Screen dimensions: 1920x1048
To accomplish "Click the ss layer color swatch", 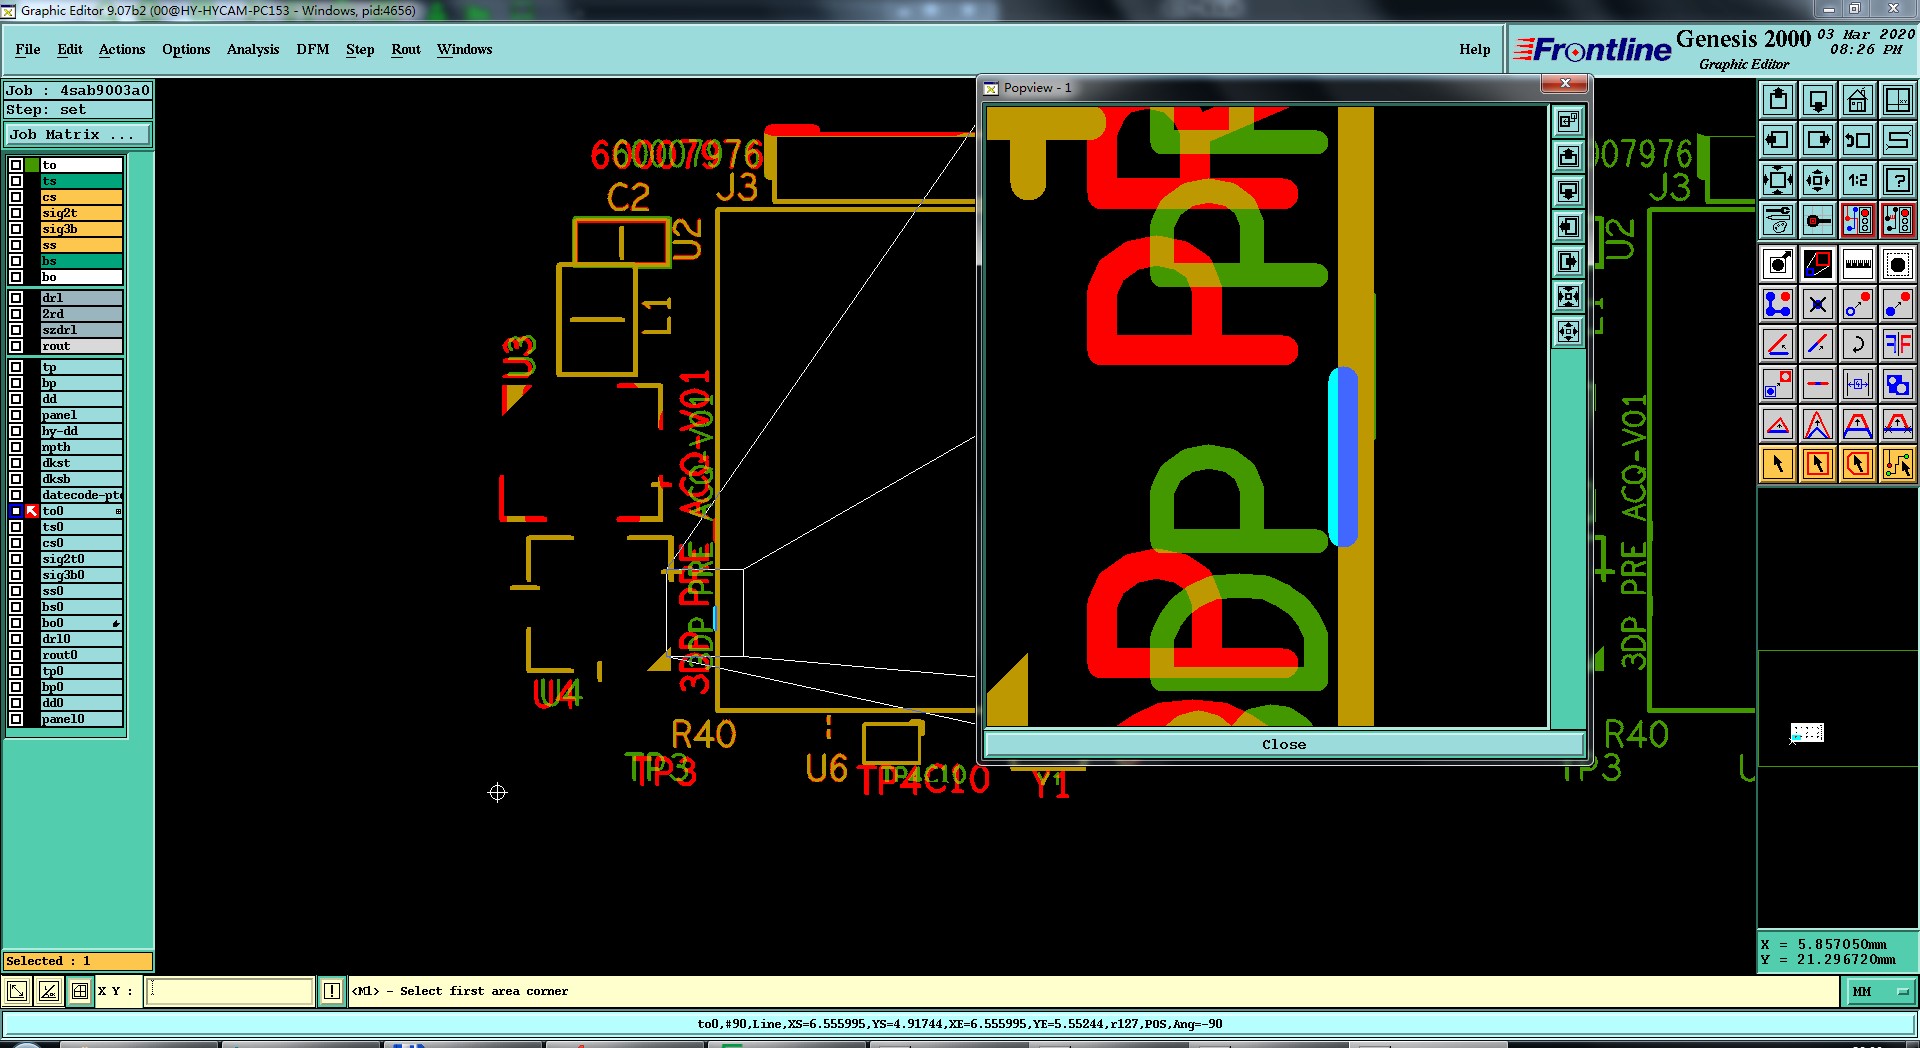I will (81, 245).
